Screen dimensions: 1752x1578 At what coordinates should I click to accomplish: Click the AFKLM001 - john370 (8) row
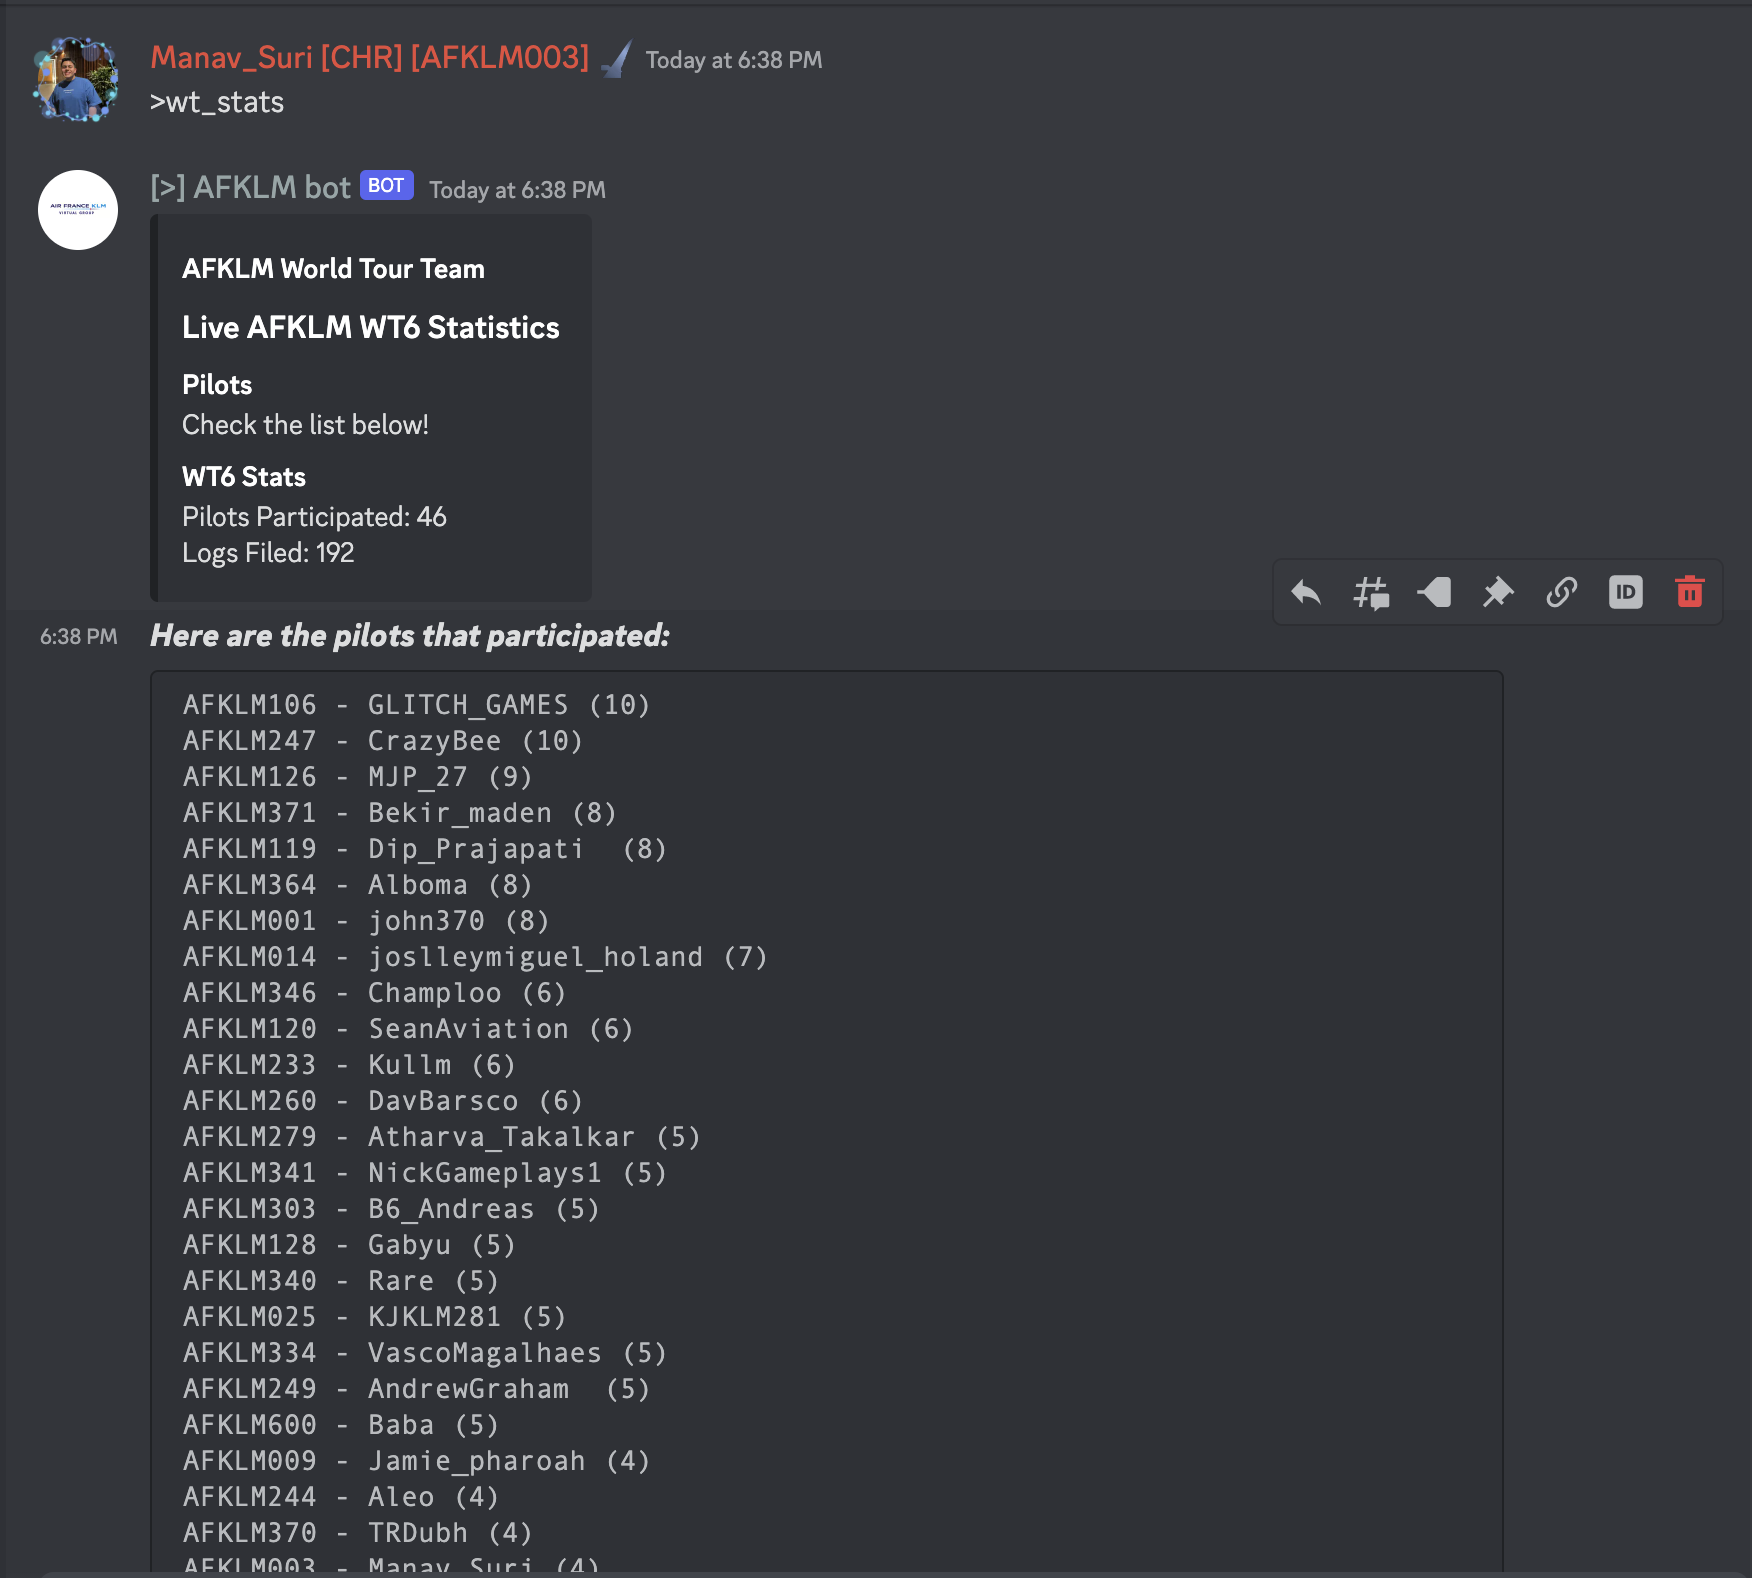click(x=366, y=921)
